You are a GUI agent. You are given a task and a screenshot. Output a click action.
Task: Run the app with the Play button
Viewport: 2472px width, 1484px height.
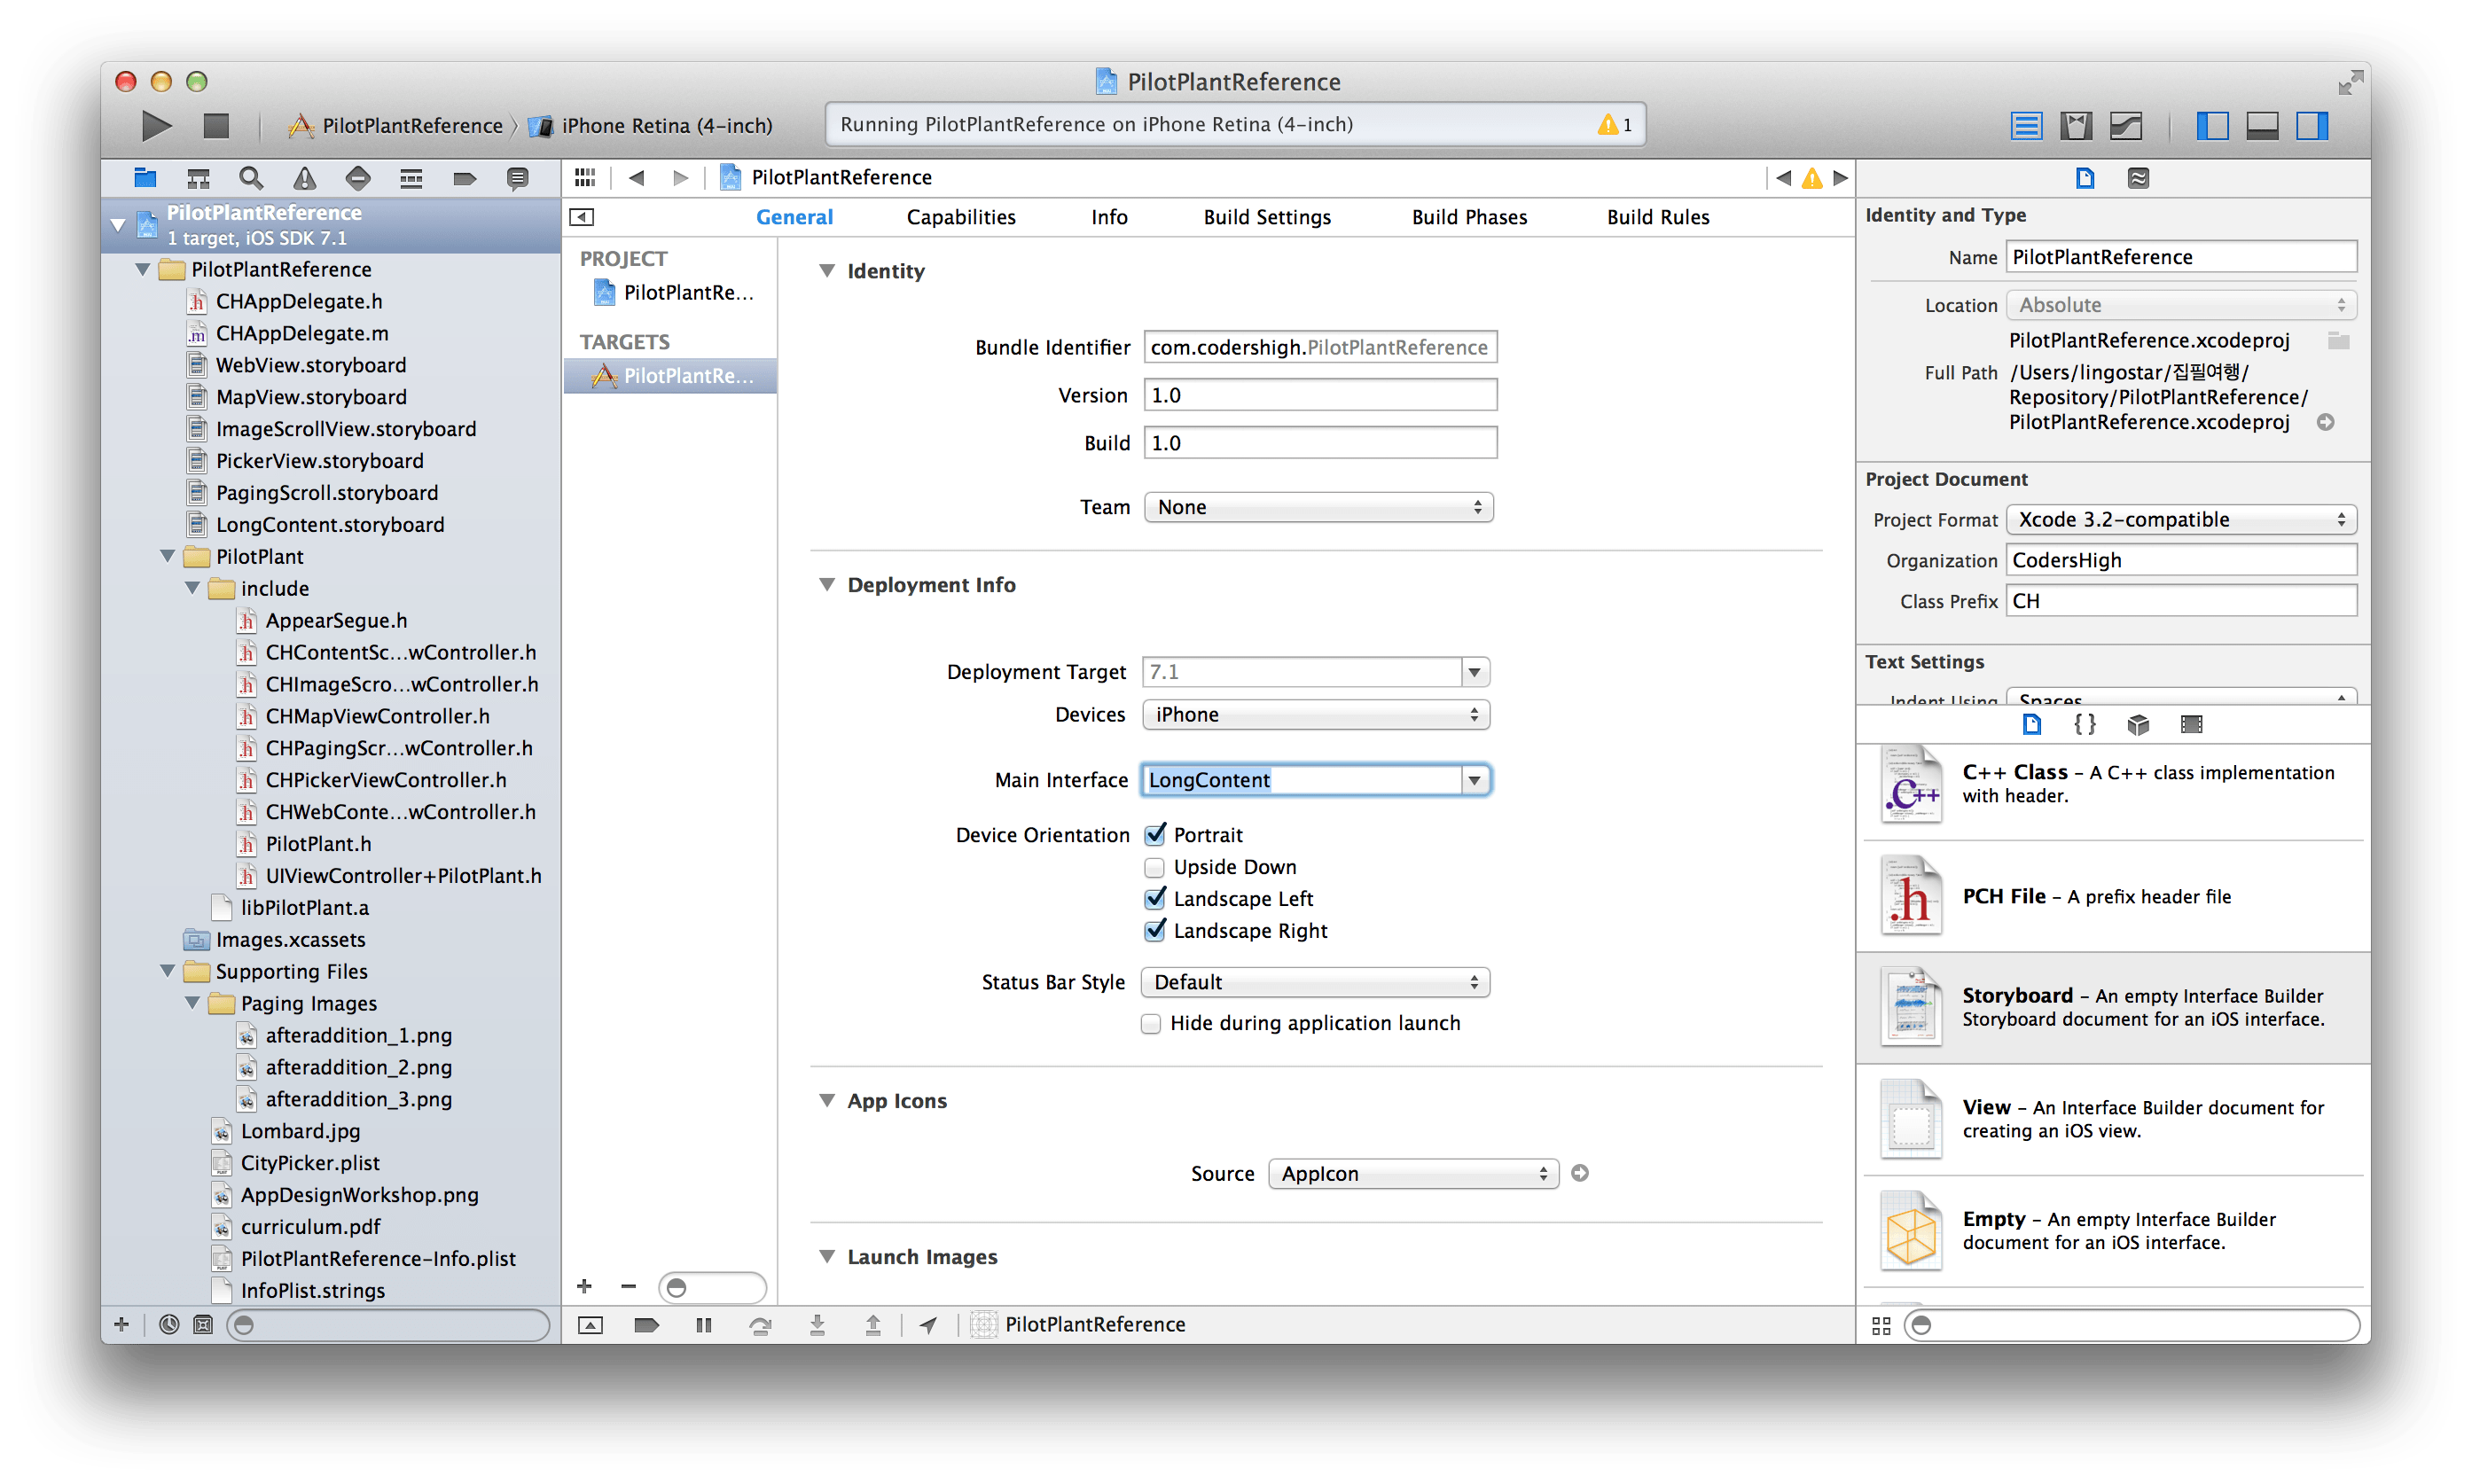pyautogui.click(x=156, y=125)
